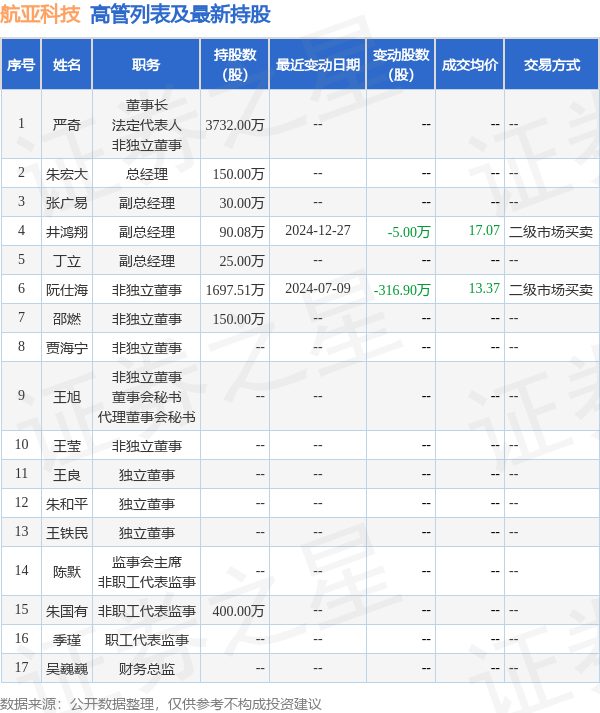
Task: Click row number 17
Action: 21,668
